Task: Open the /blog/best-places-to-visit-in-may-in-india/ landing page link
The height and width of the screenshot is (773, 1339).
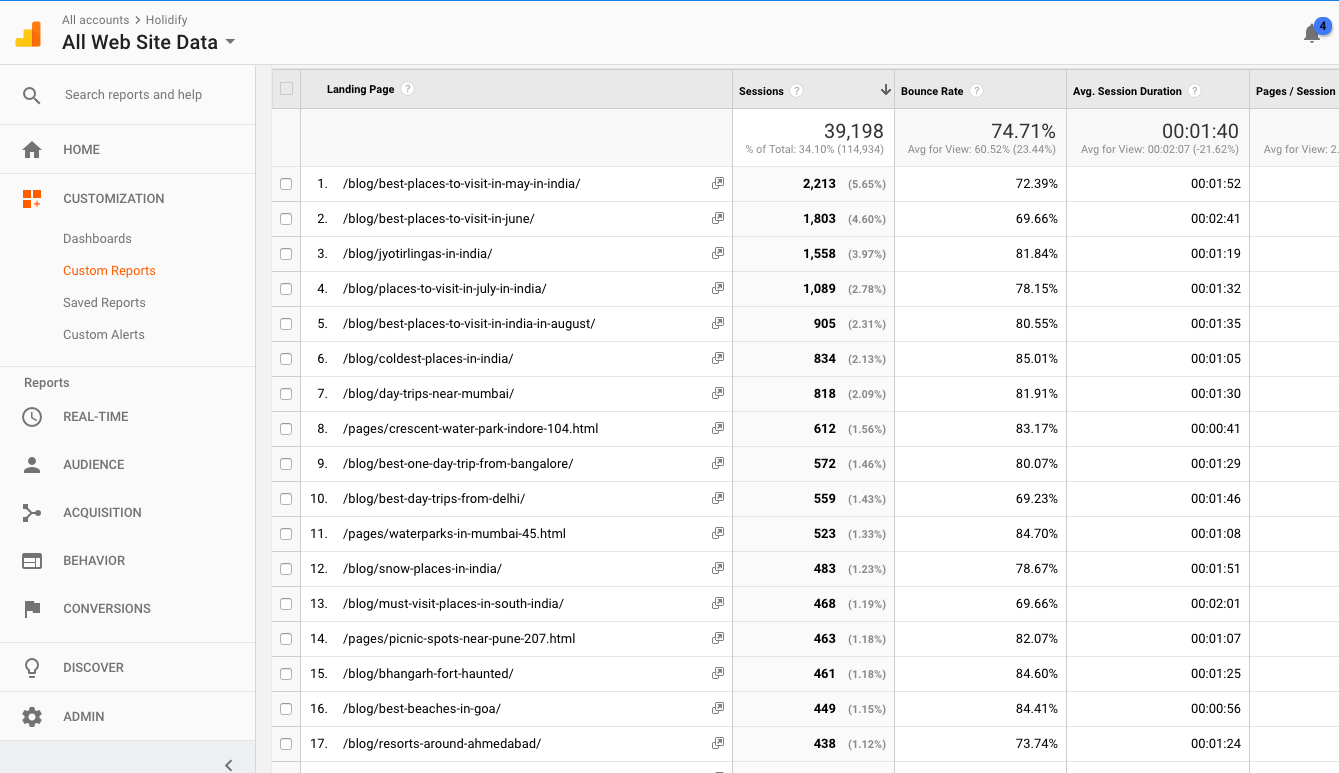Action: click(x=461, y=184)
